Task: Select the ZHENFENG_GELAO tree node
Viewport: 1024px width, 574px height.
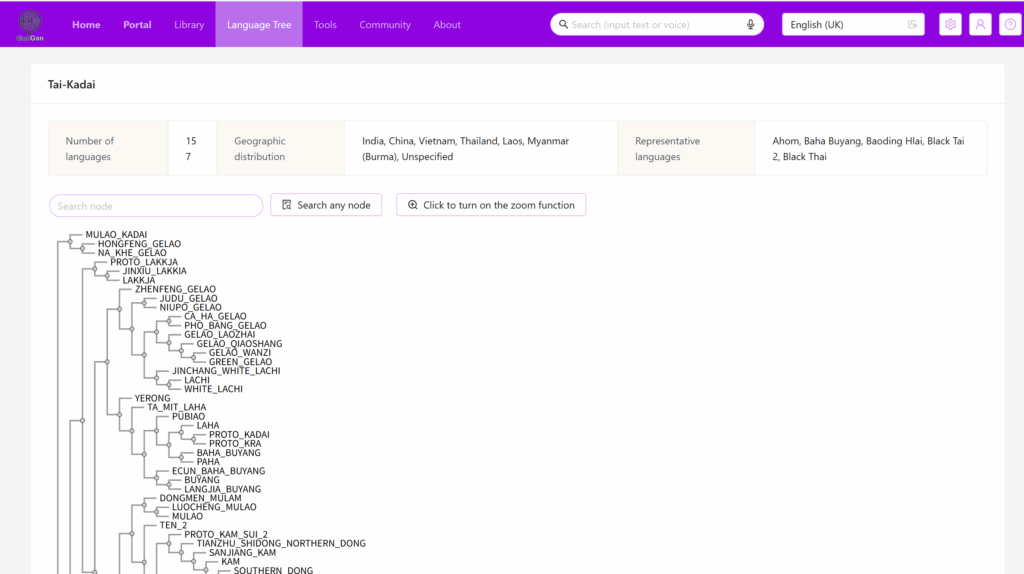Action: [175, 289]
